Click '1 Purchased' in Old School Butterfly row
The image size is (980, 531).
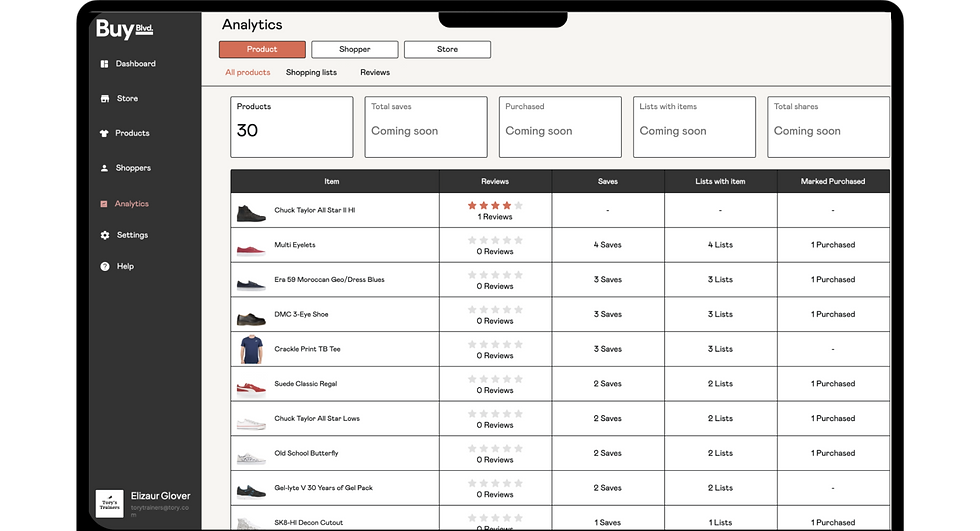[x=833, y=453]
